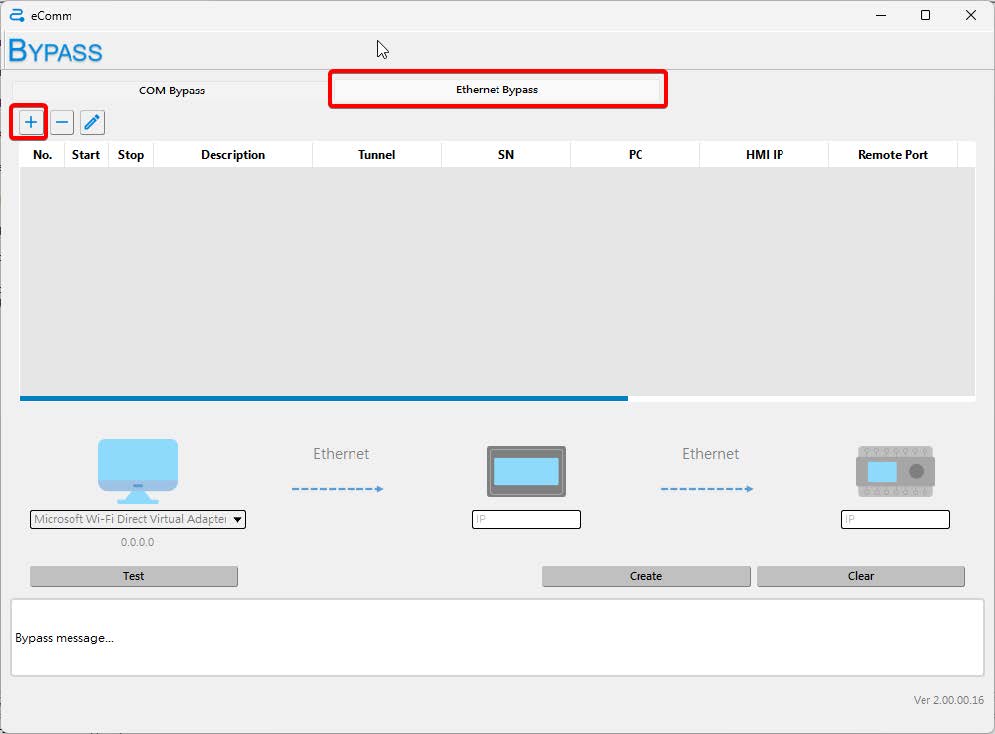This screenshot has width=995, height=734.
Task: Click the blue horizontal scrollbar under table
Action: tap(324, 398)
